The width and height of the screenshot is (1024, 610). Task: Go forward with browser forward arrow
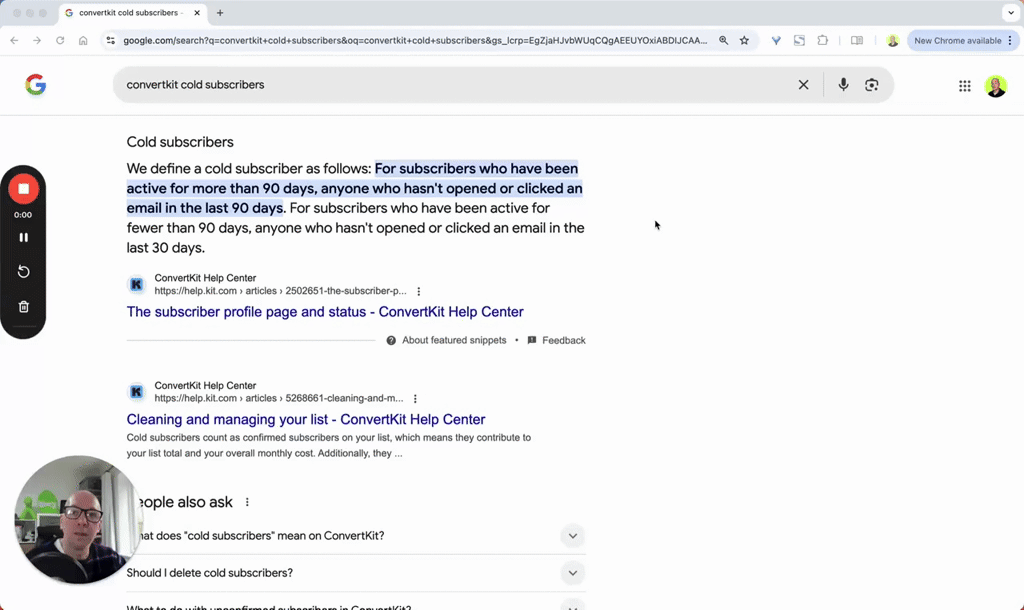(37, 40)
